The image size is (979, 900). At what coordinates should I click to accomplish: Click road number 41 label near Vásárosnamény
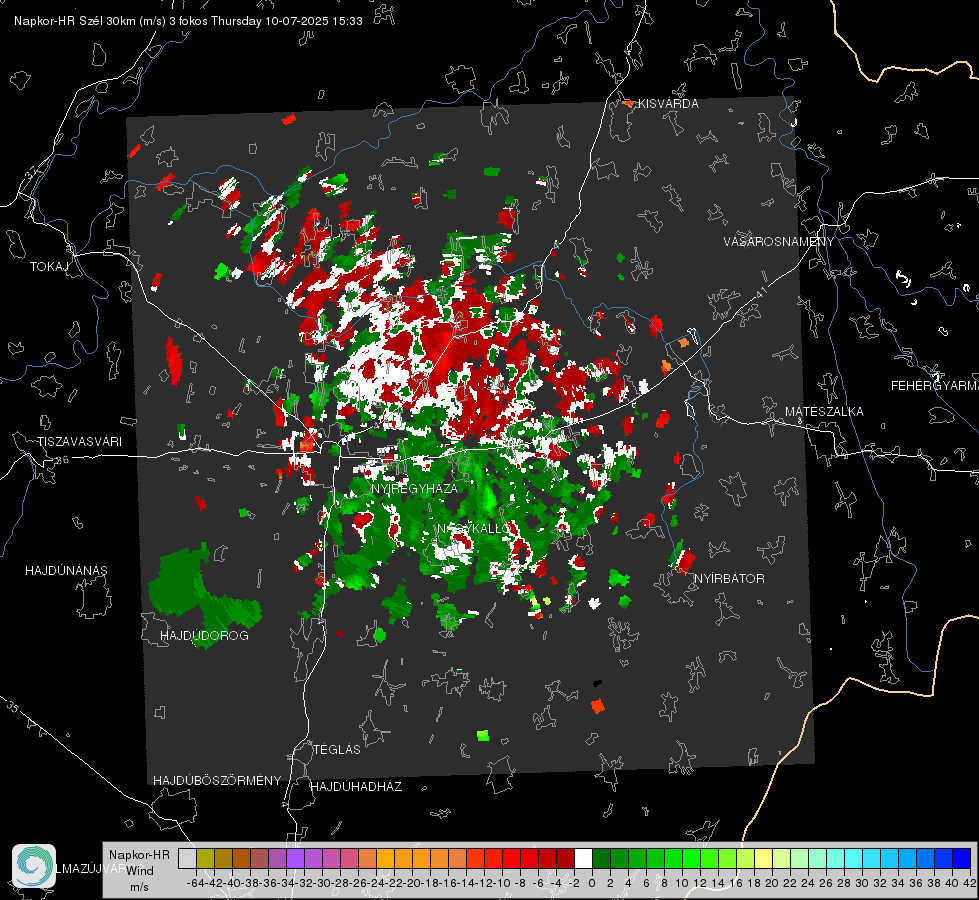[x=761, y=292]
